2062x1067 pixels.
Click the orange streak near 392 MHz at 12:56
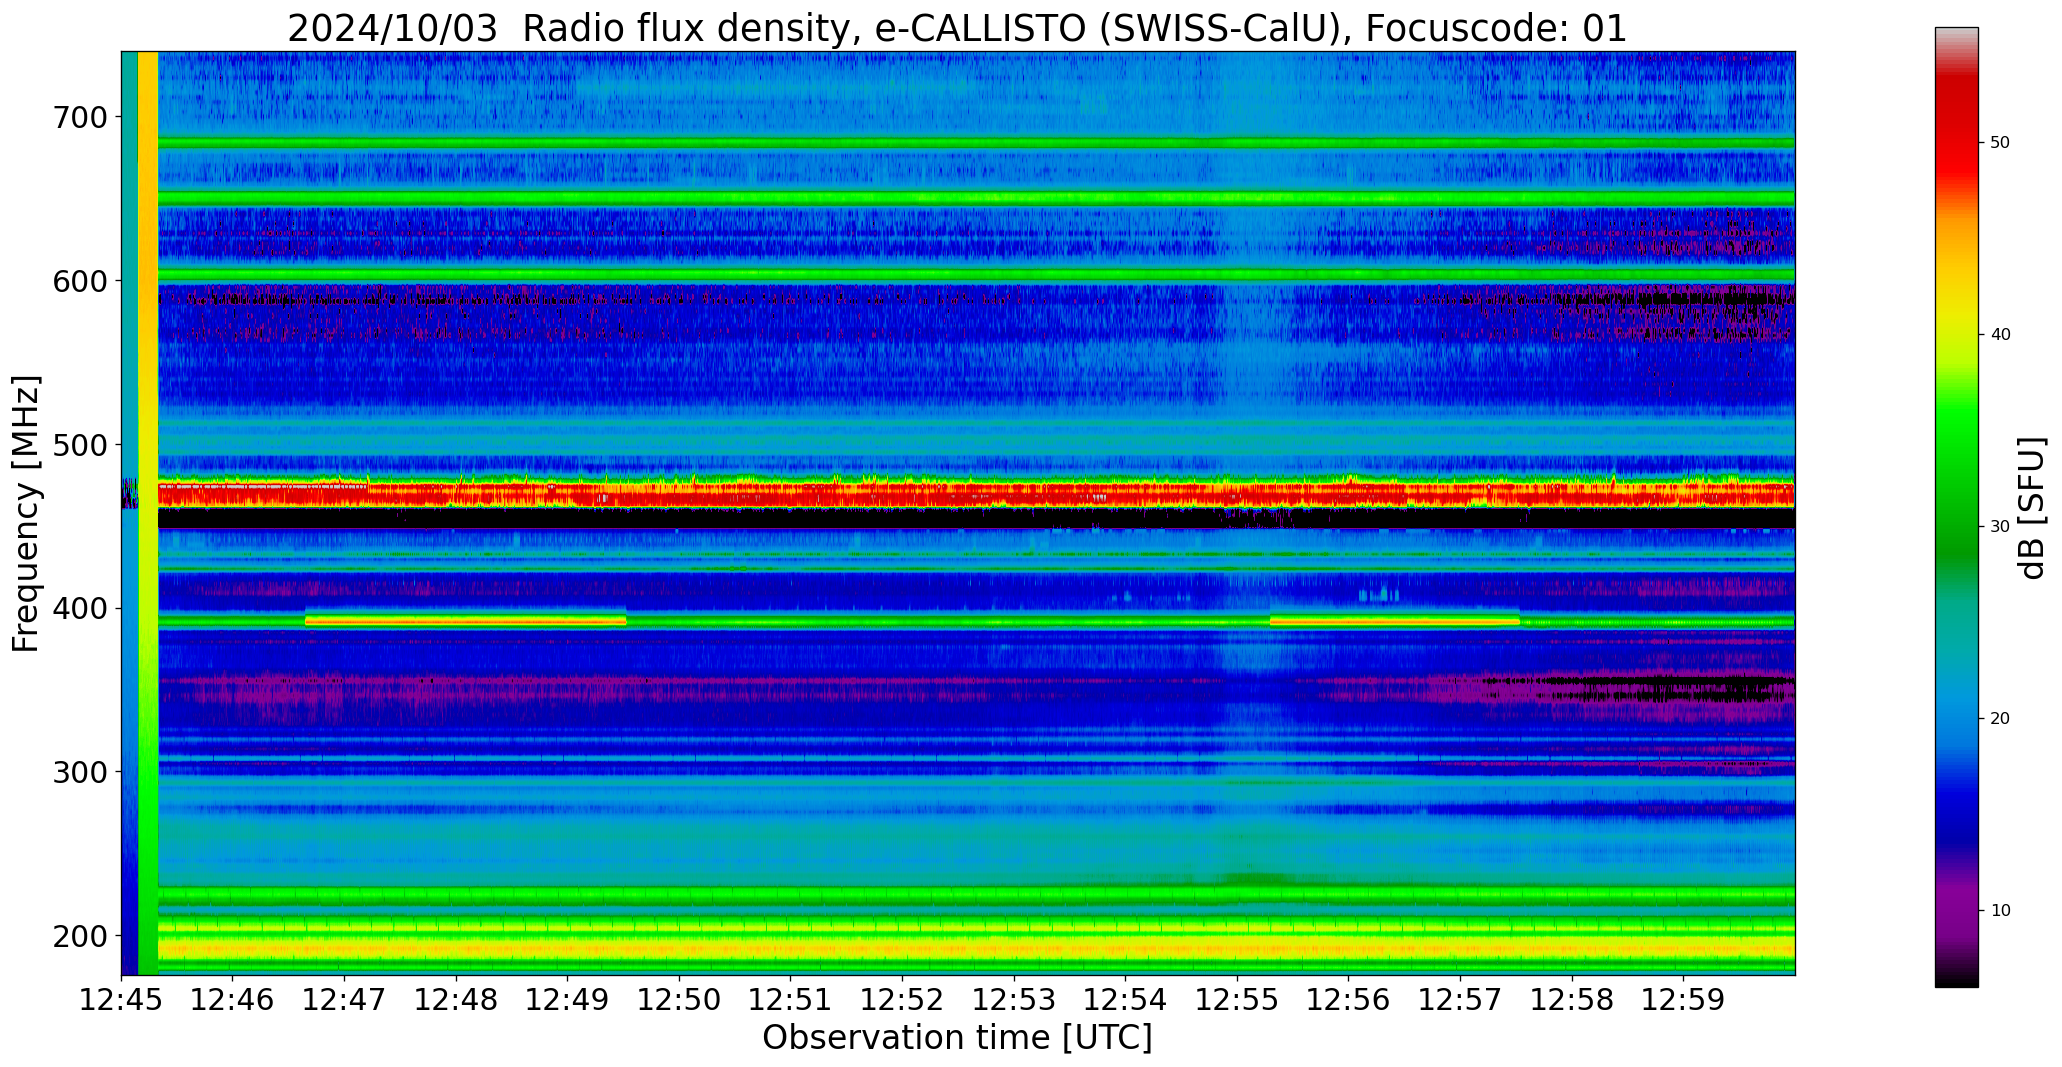point(1394,621)
